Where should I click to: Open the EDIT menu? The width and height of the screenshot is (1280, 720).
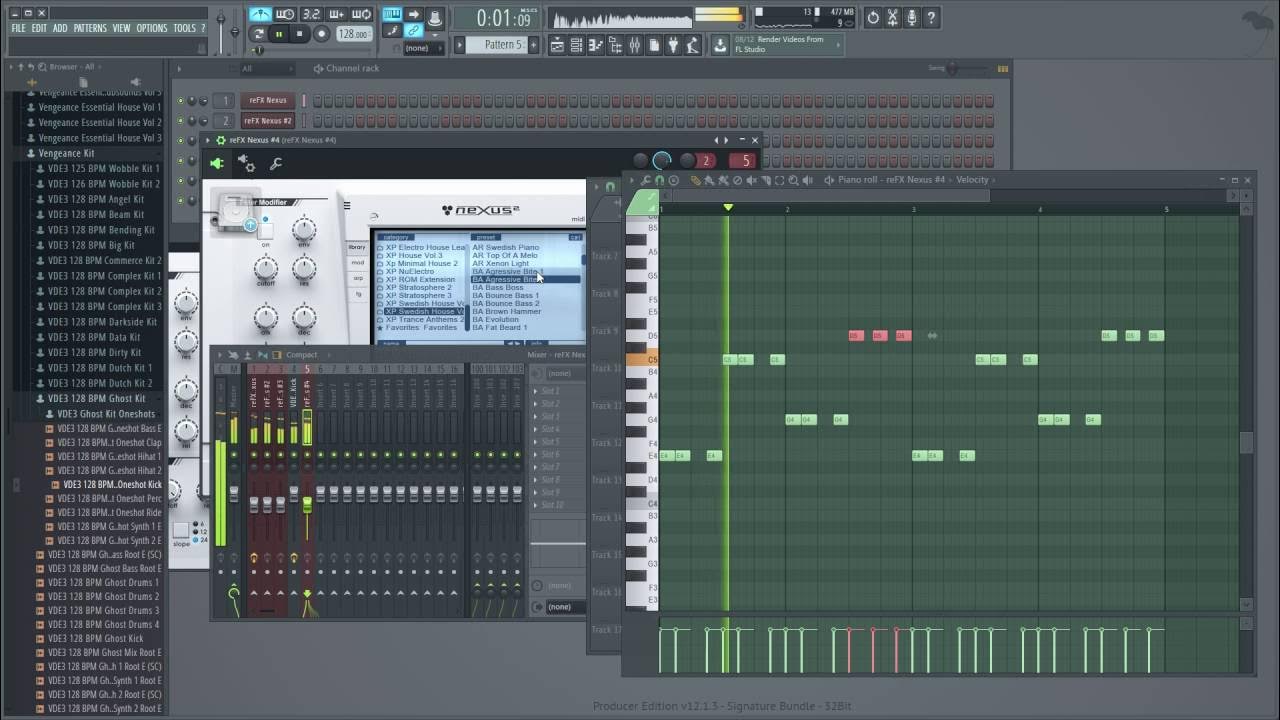[39, 28]
